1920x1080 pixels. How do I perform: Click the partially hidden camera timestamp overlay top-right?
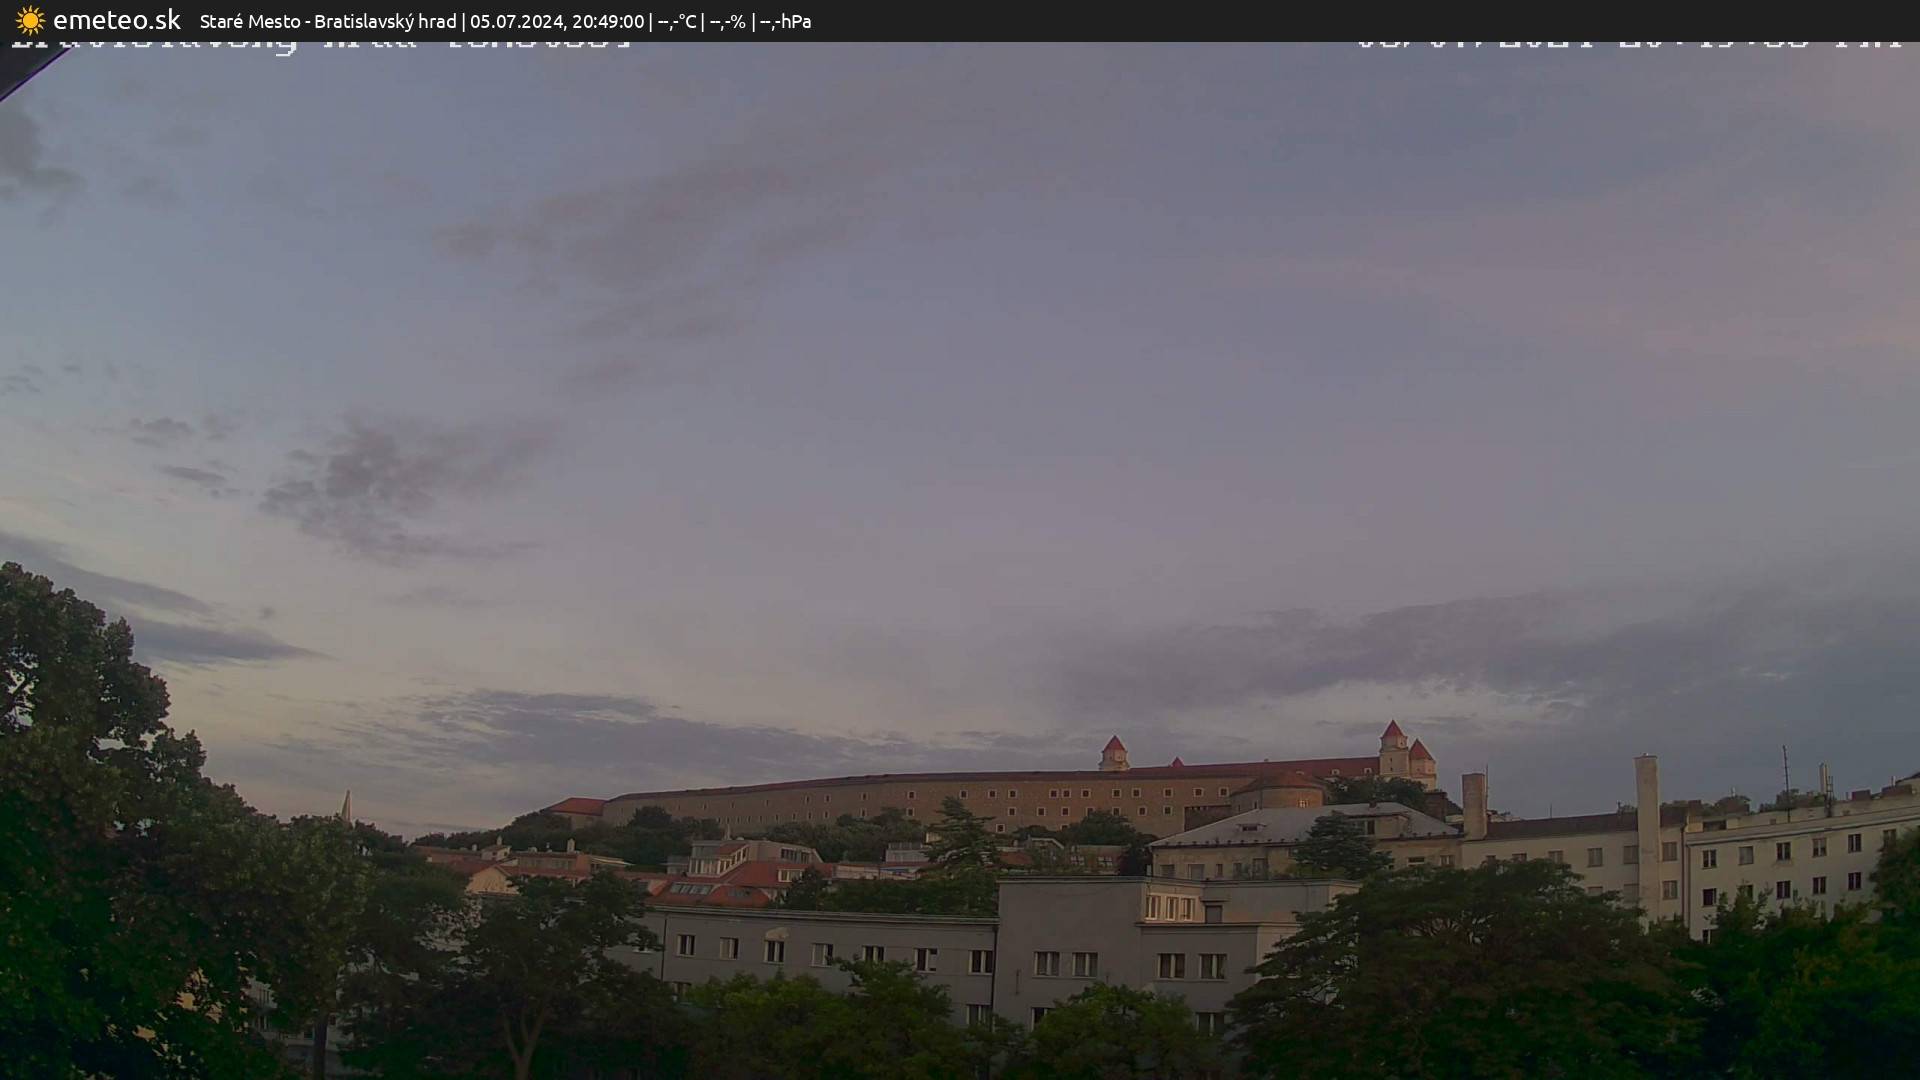point(1628,44)
